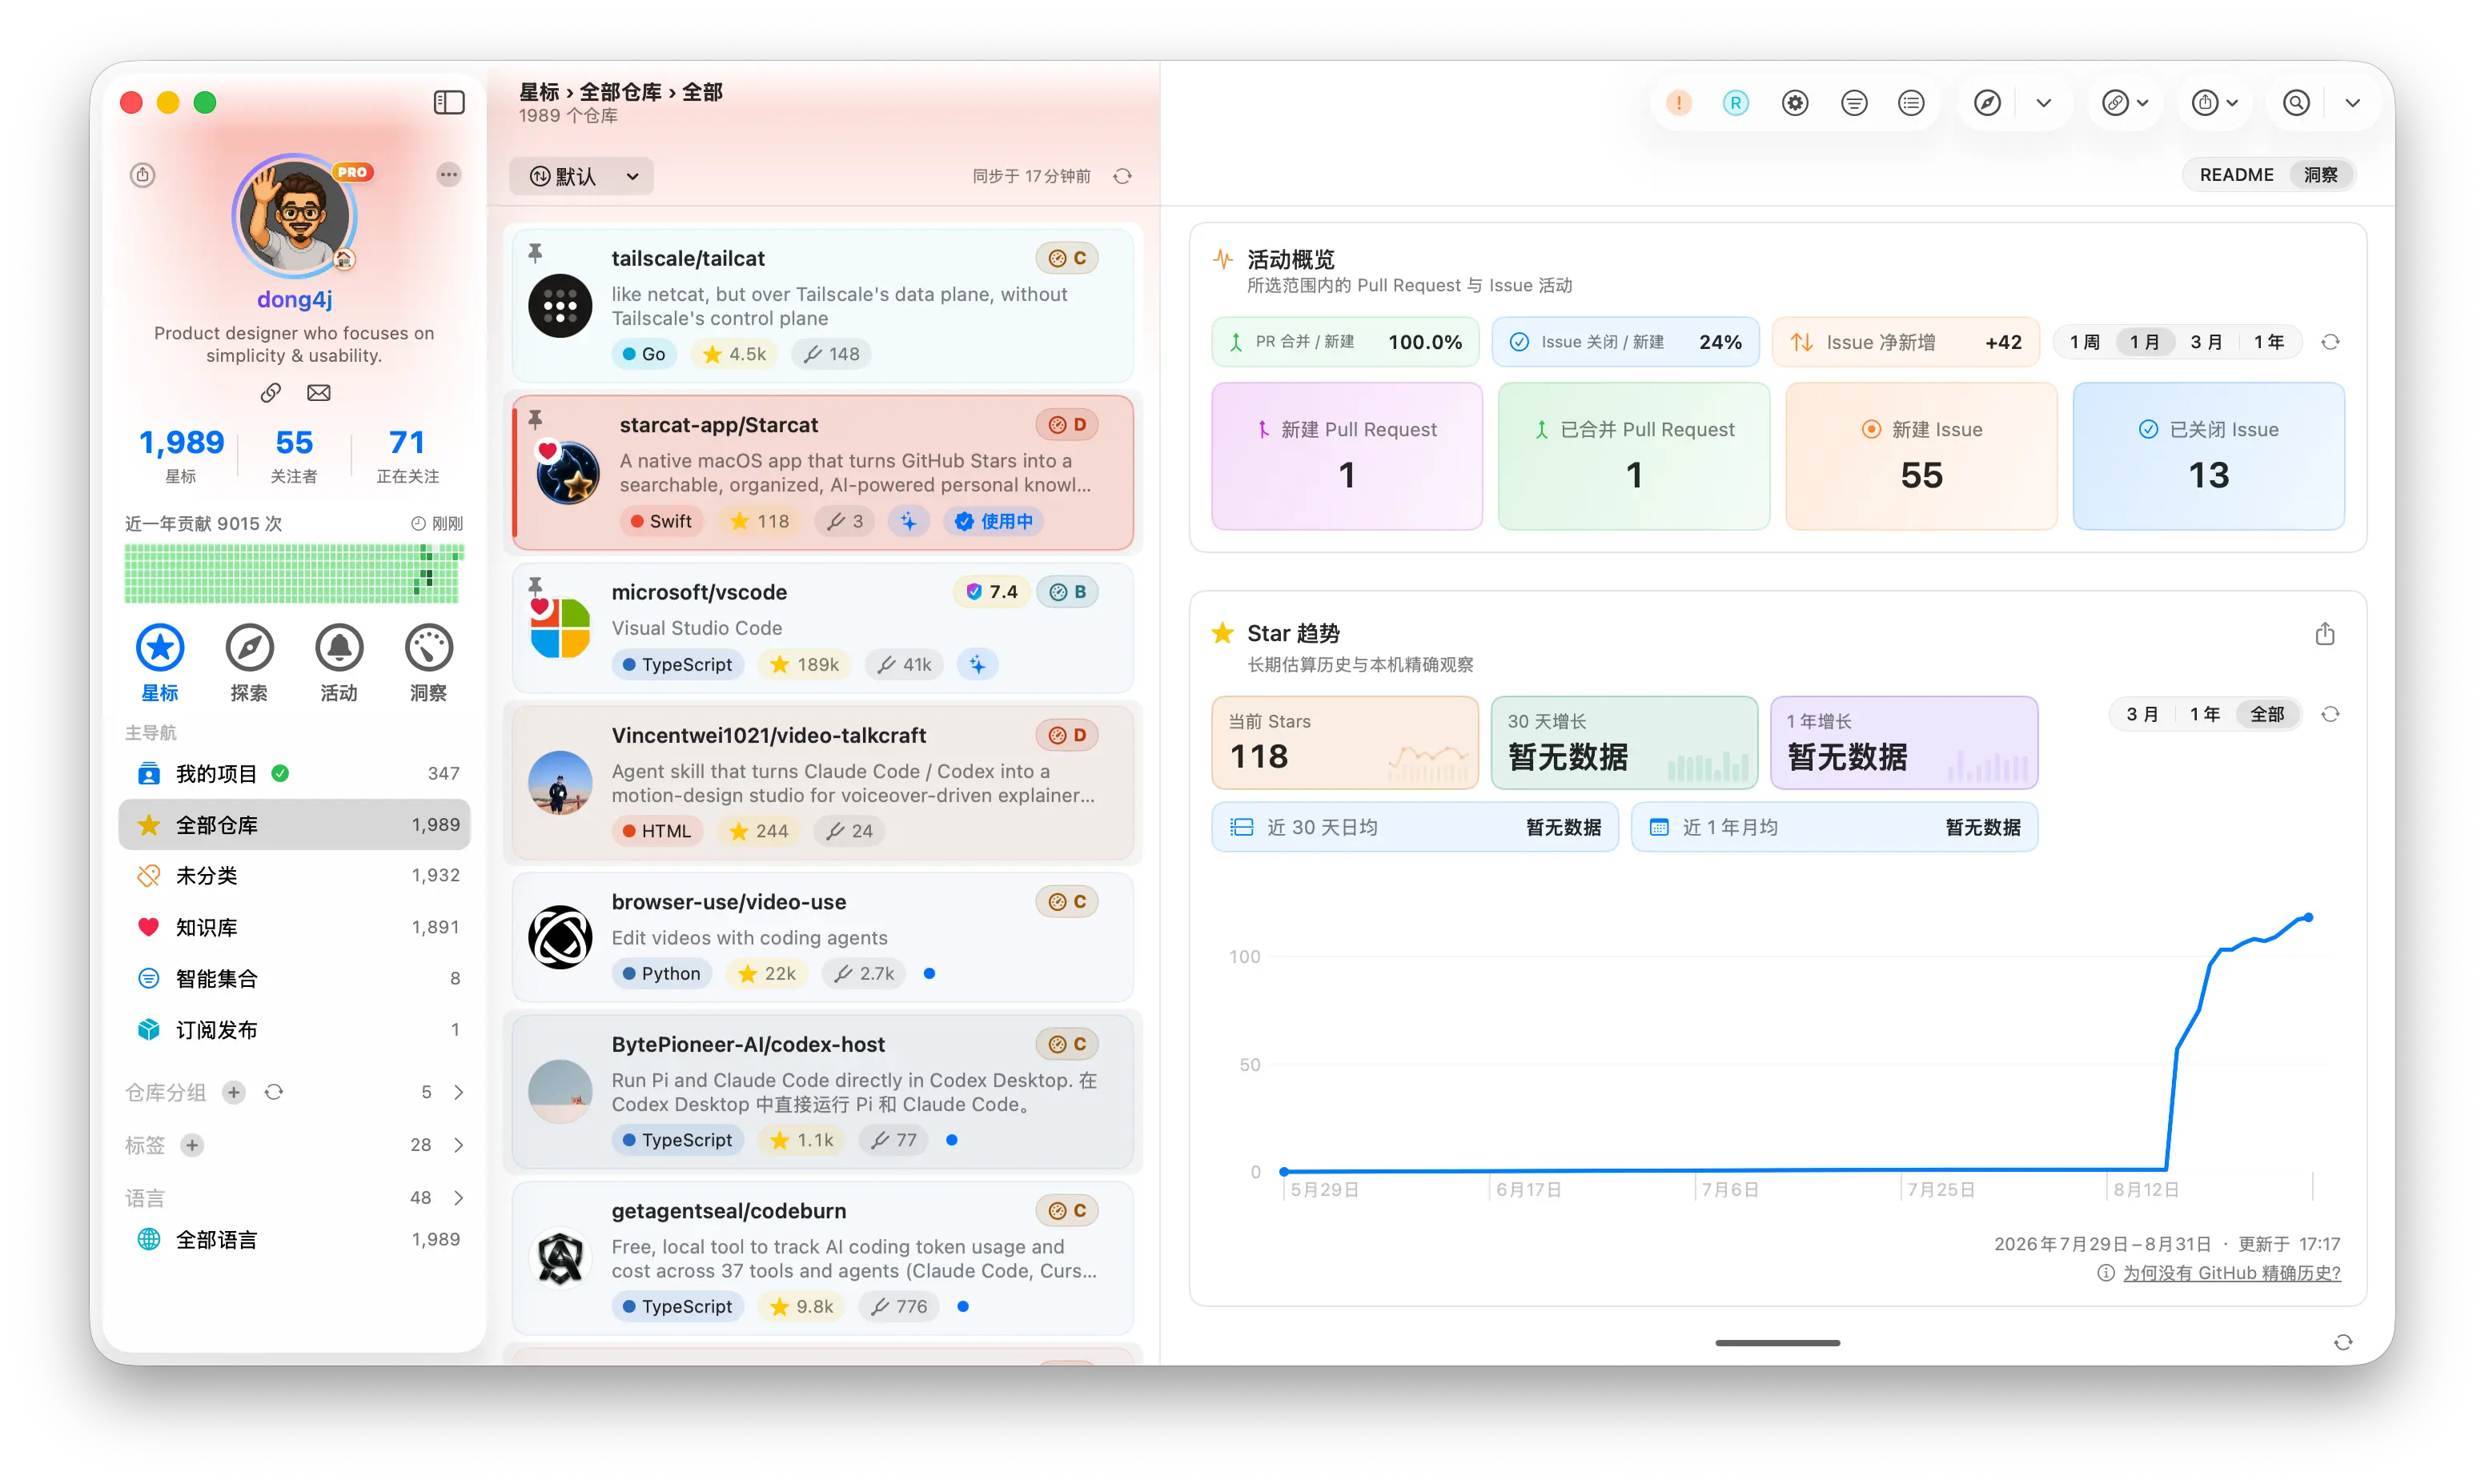The image size is (2485, 1484).
Task: Refresh the Star 趋势 data
Action: (2330, 714)
